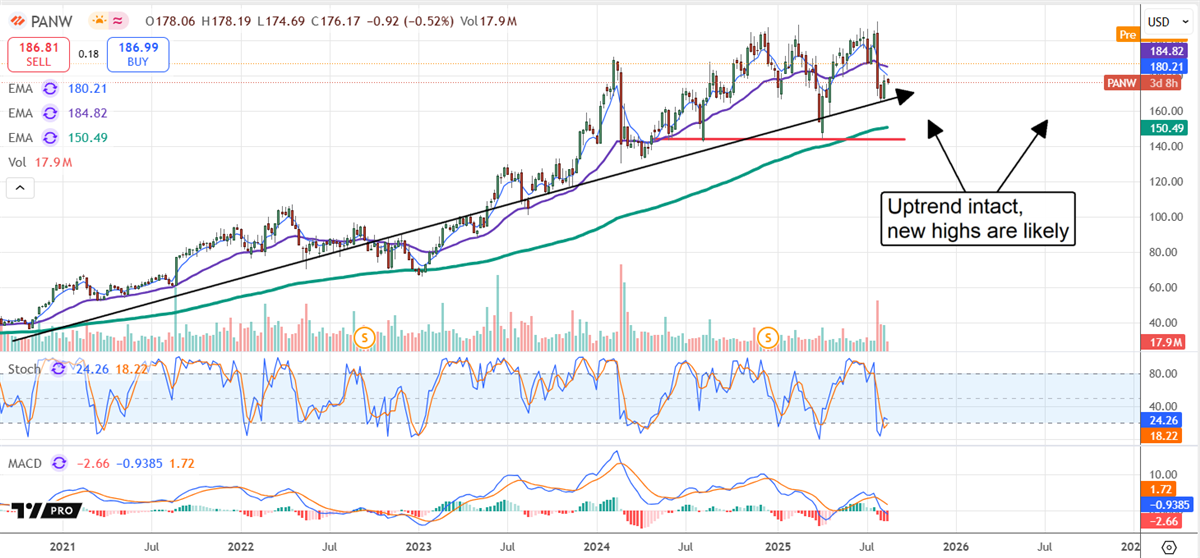Click the 2023 label on time axis
The height and width of the screenshot is (558, 1200).
coord(418,547)
